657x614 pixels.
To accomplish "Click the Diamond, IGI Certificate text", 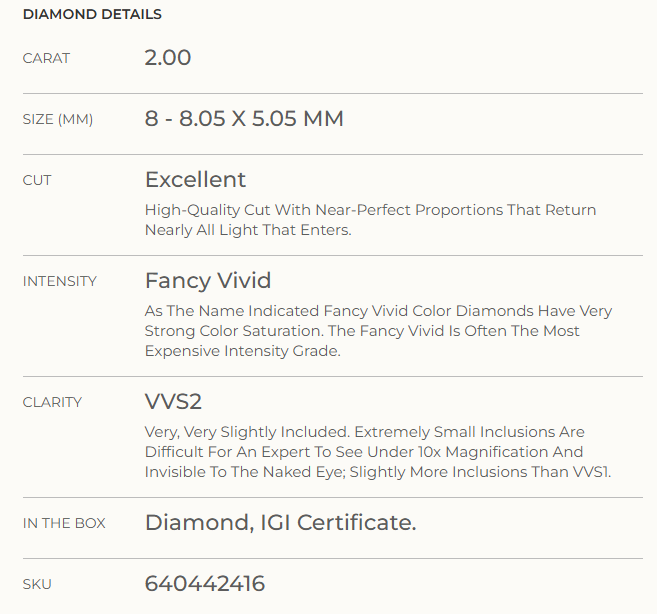I will pyautogui.click(x=280, y=523).
